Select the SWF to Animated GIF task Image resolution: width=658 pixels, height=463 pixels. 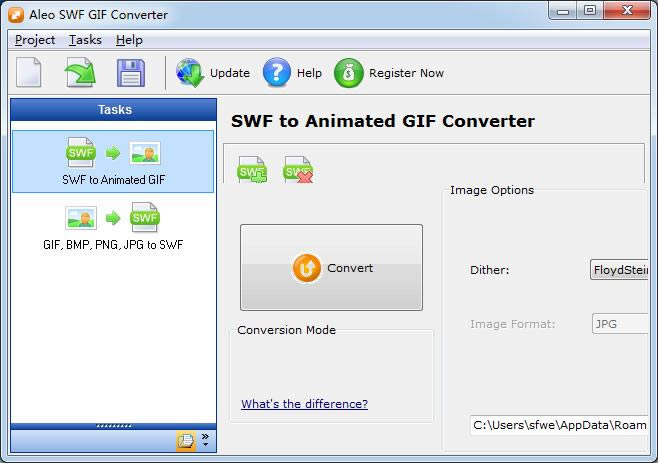tap(113, 162)
